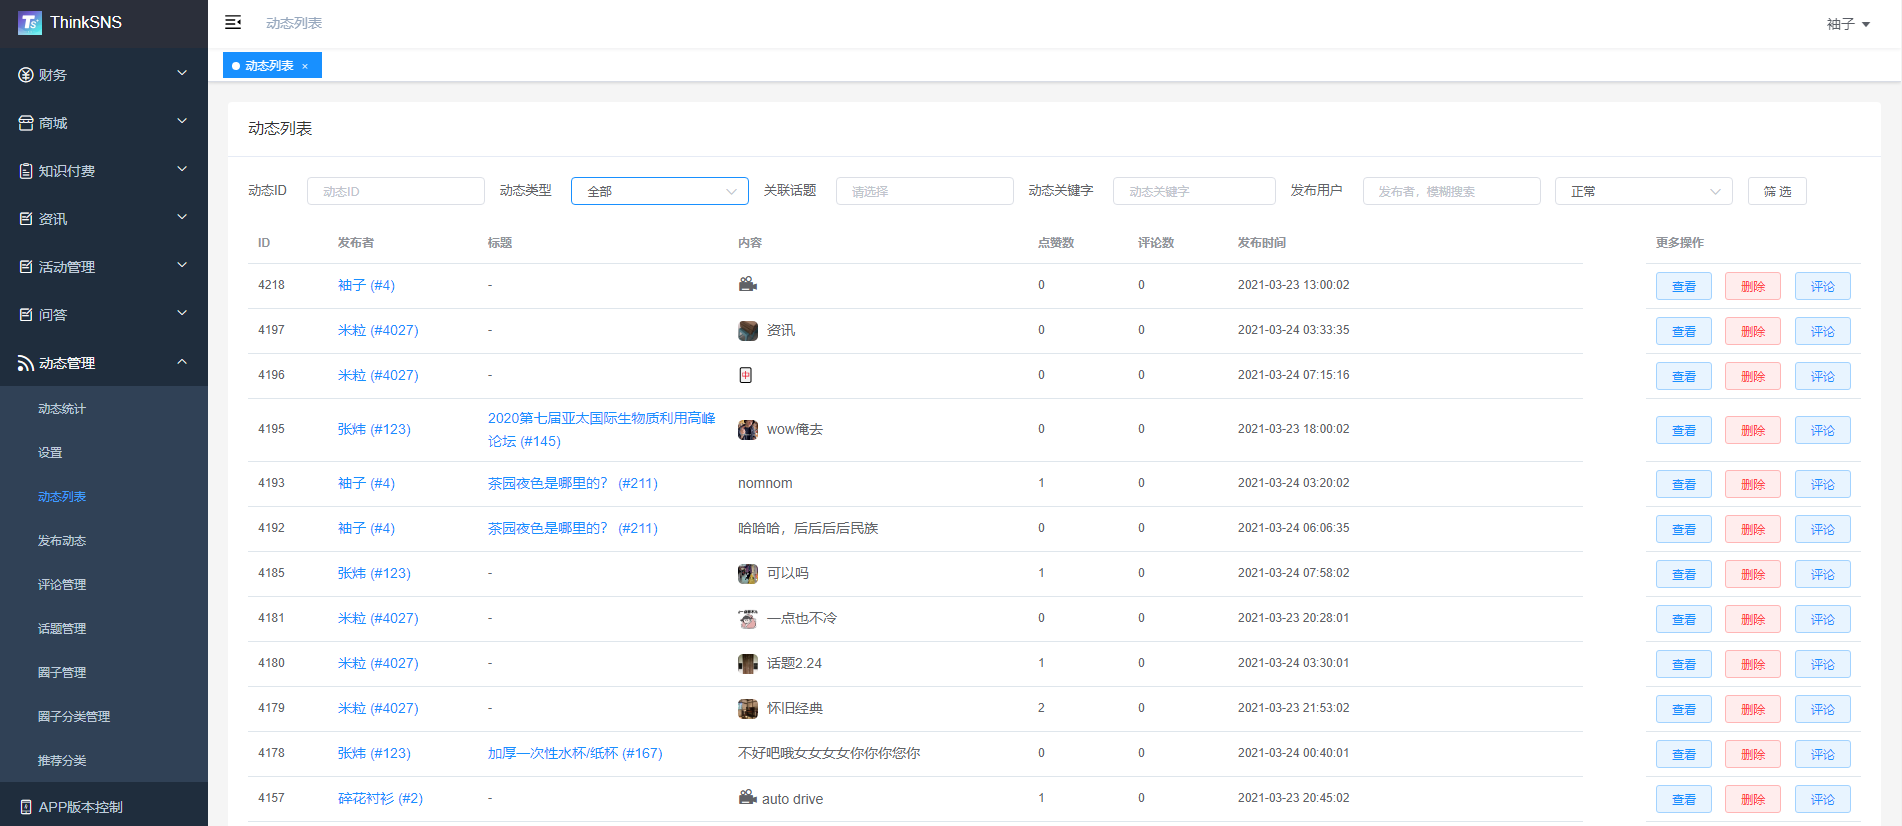Open 话题管理 in the sidebar
The height and width of the screenshot is (826, 1902).
62,629
